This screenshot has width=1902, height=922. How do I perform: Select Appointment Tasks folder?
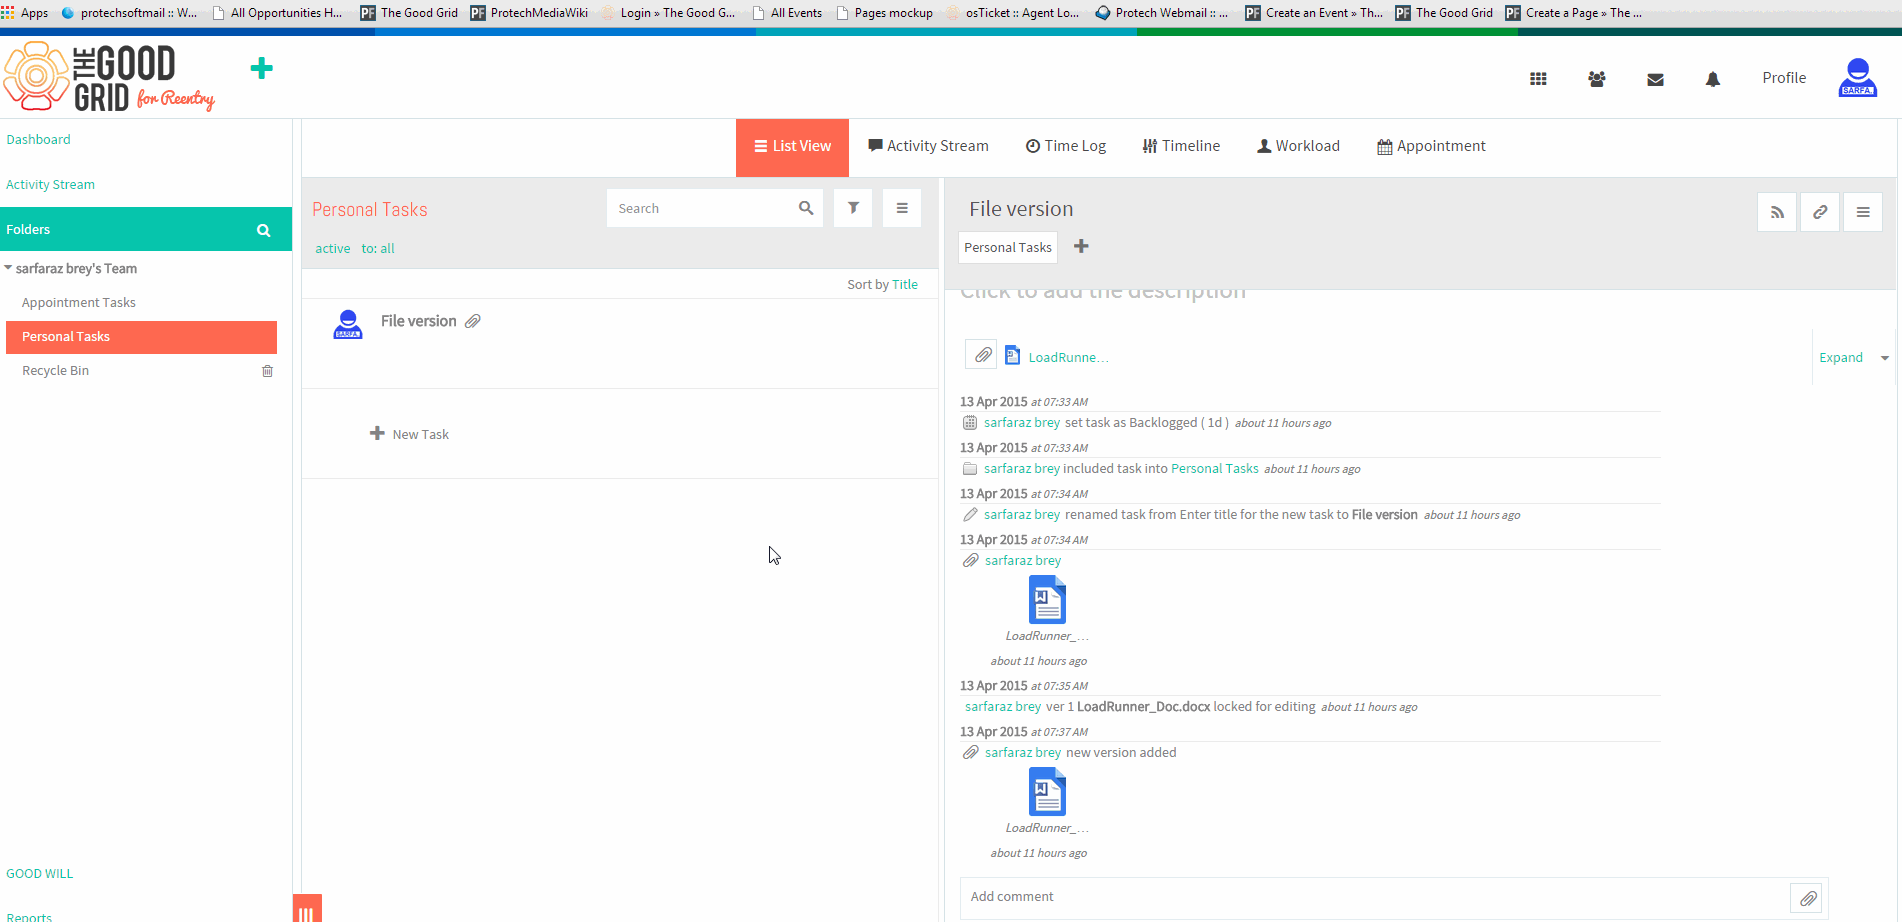(x=79, y=303)
